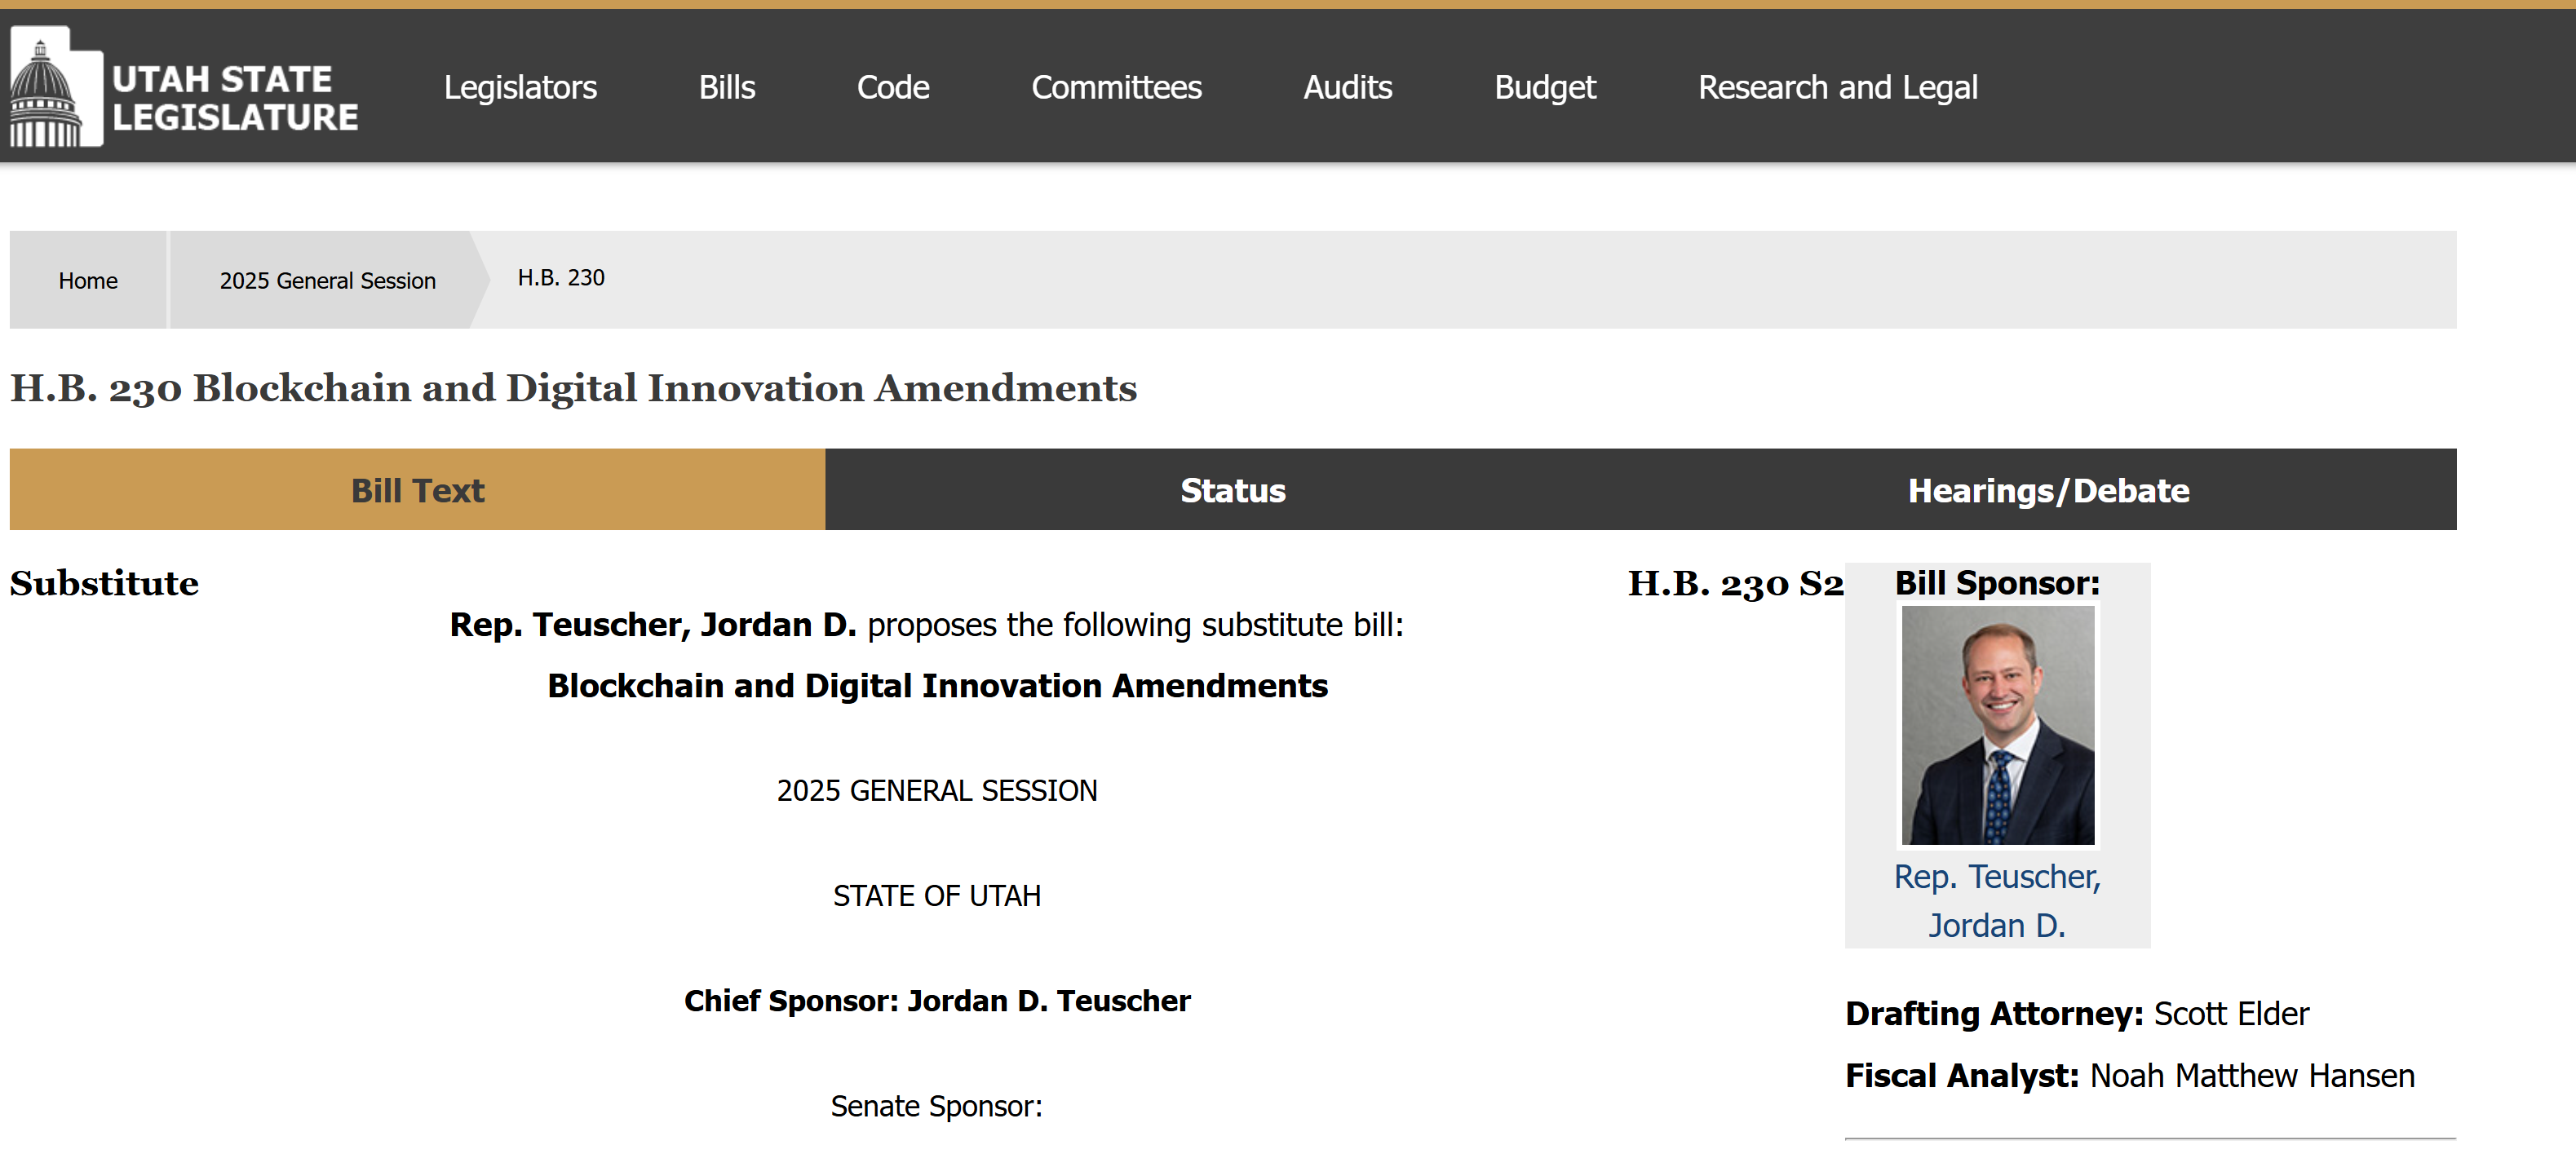Viewport: 2576px width, 1176px height.
Task: Open Rep. Teuscher, Jordan D. sponsor link
Action: [x=1997, y=901]
